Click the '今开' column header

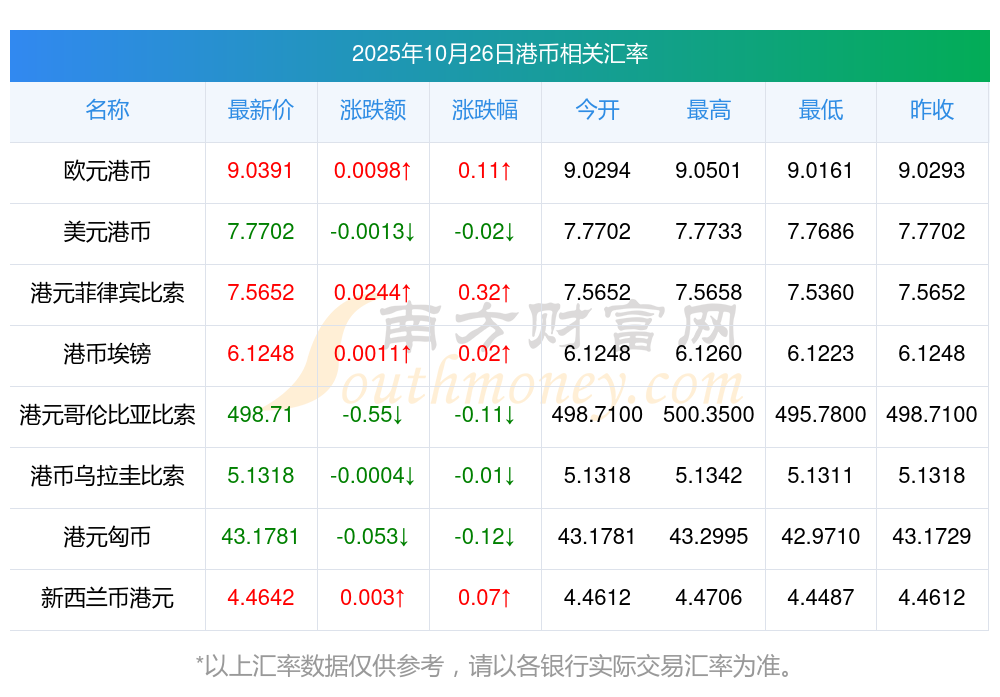point(597,110)
